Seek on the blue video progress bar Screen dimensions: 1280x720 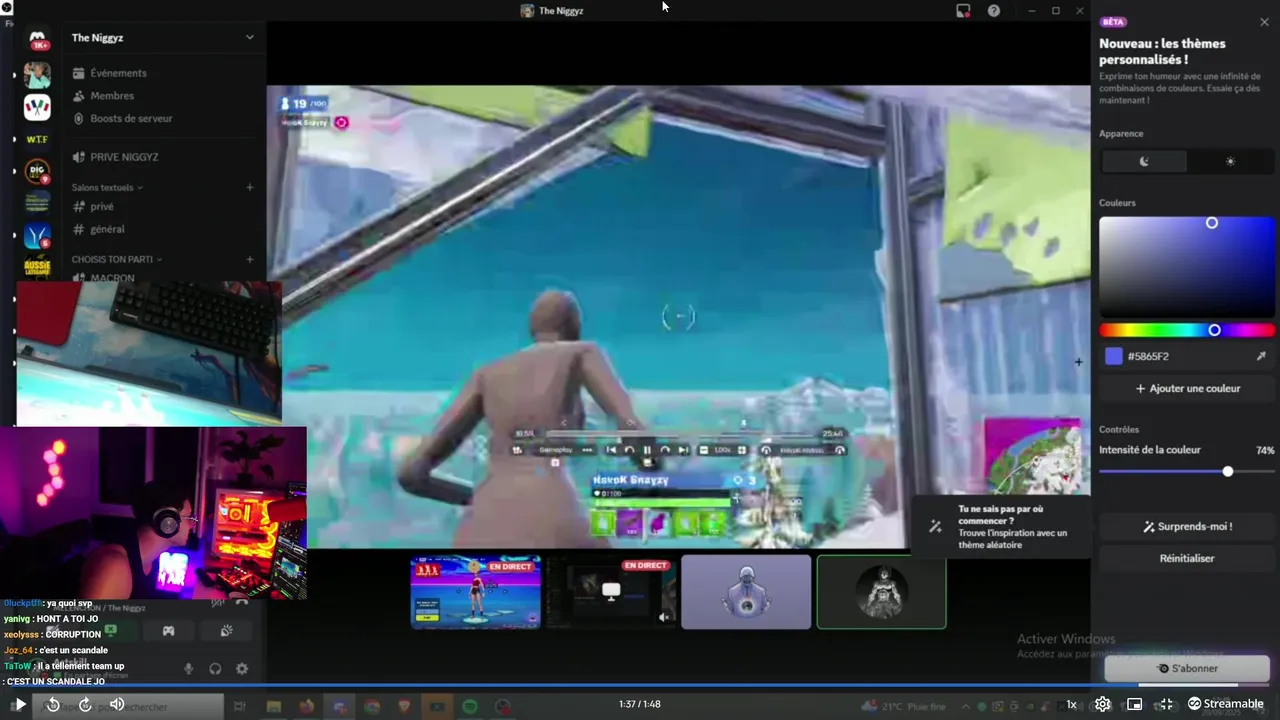pyautogui.click(x=640, y=685)
